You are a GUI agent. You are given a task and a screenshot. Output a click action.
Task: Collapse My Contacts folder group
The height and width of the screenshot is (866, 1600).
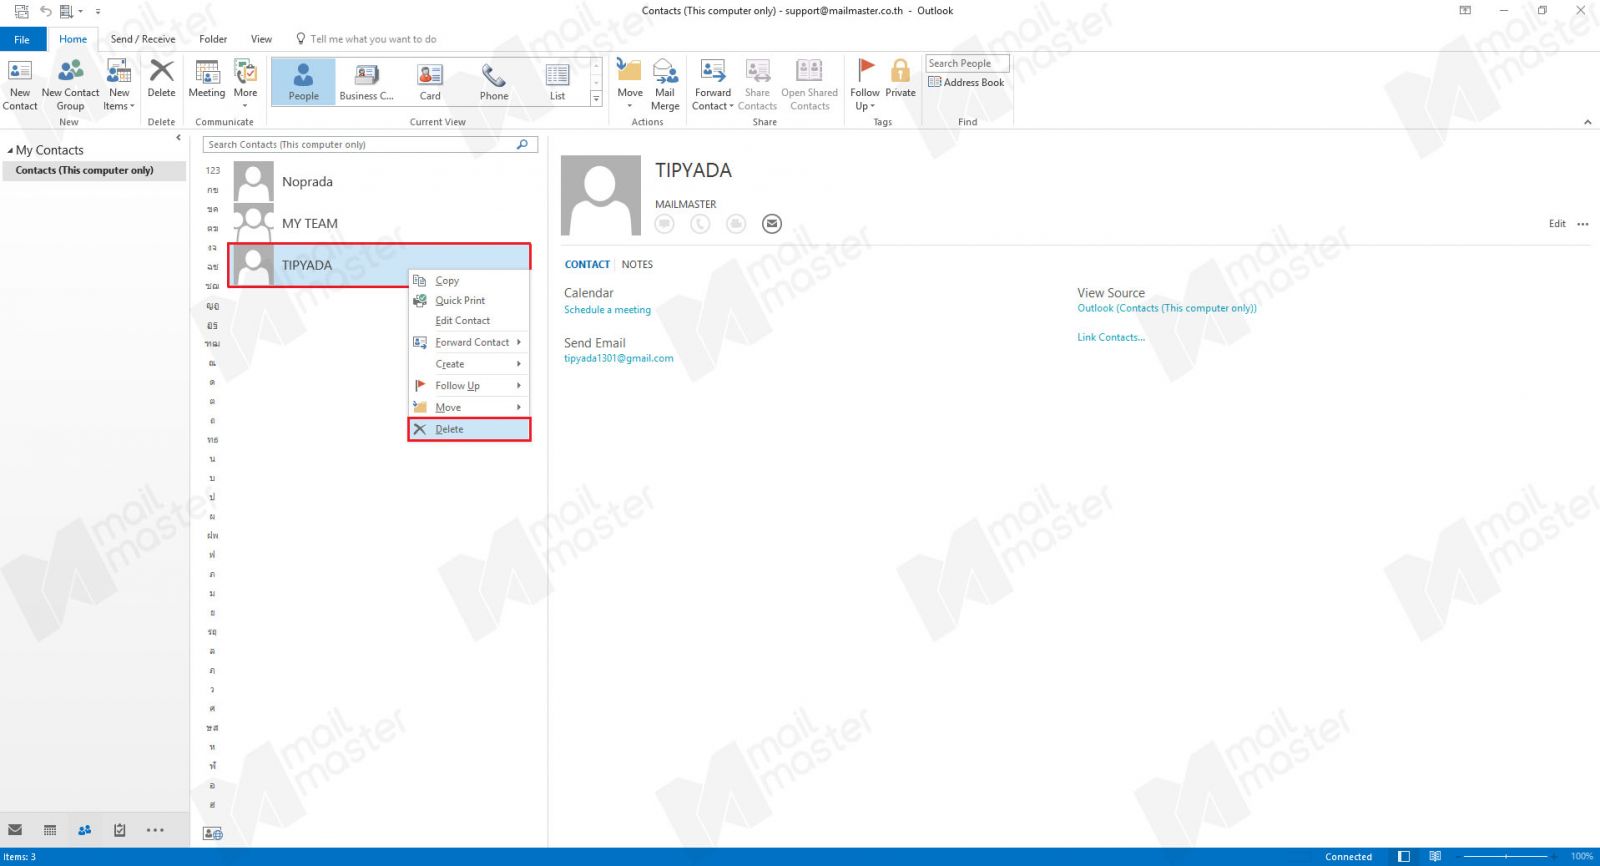(10, 151)
